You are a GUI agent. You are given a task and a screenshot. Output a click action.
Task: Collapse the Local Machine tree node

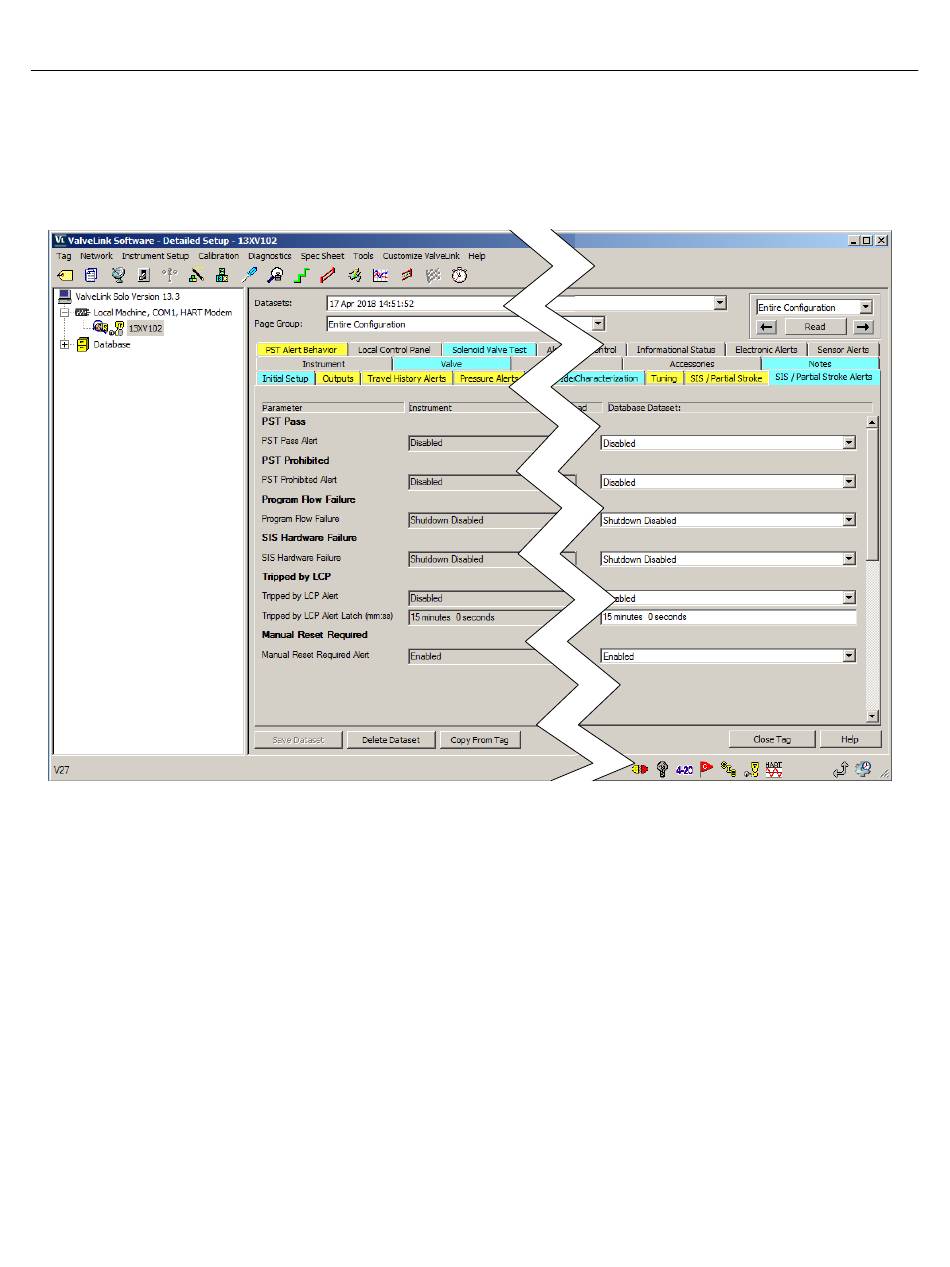[65, 312]
